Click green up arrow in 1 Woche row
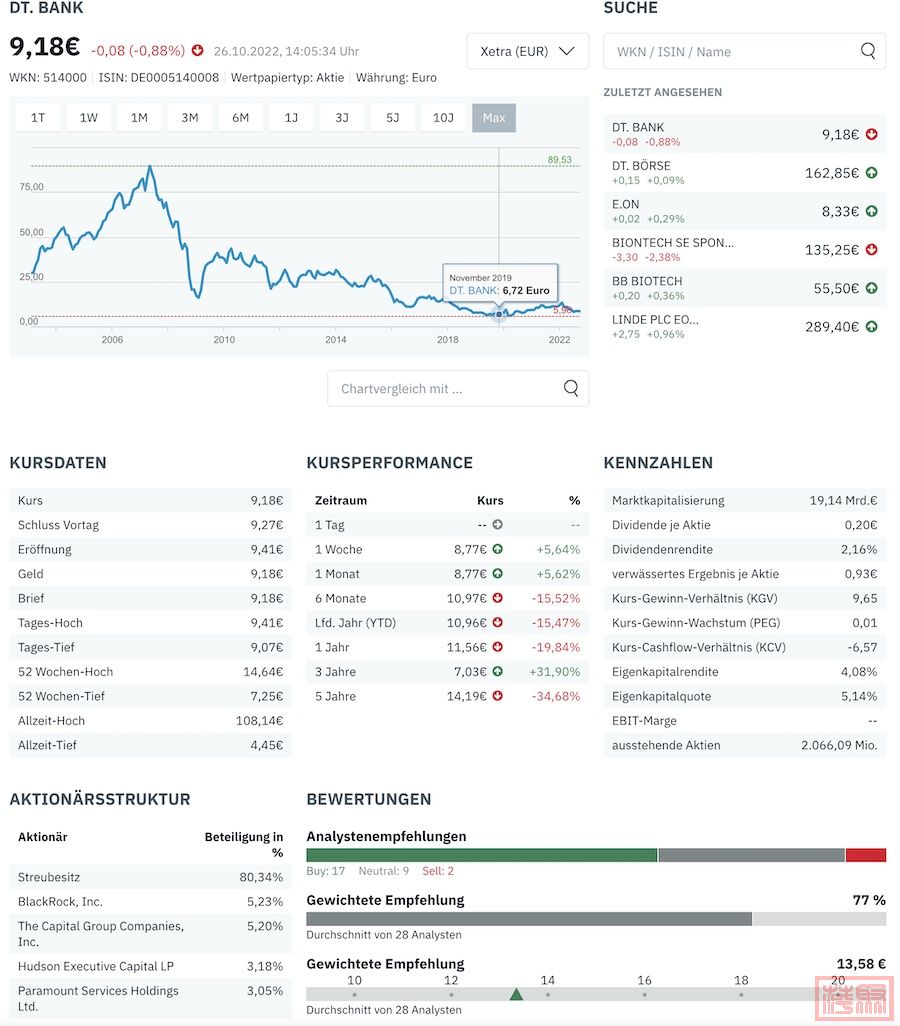 (x=497, y=549)
